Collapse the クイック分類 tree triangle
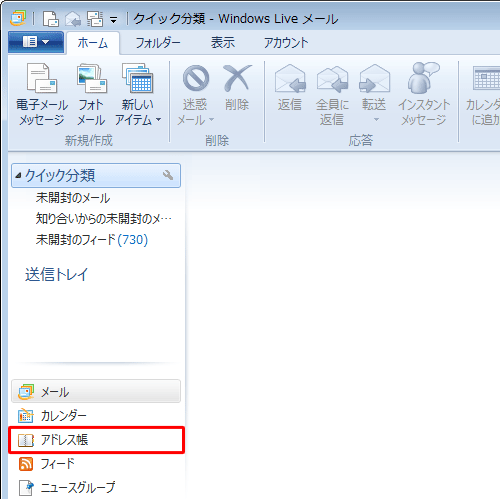 pyautogui.click(x=18, y=175)
